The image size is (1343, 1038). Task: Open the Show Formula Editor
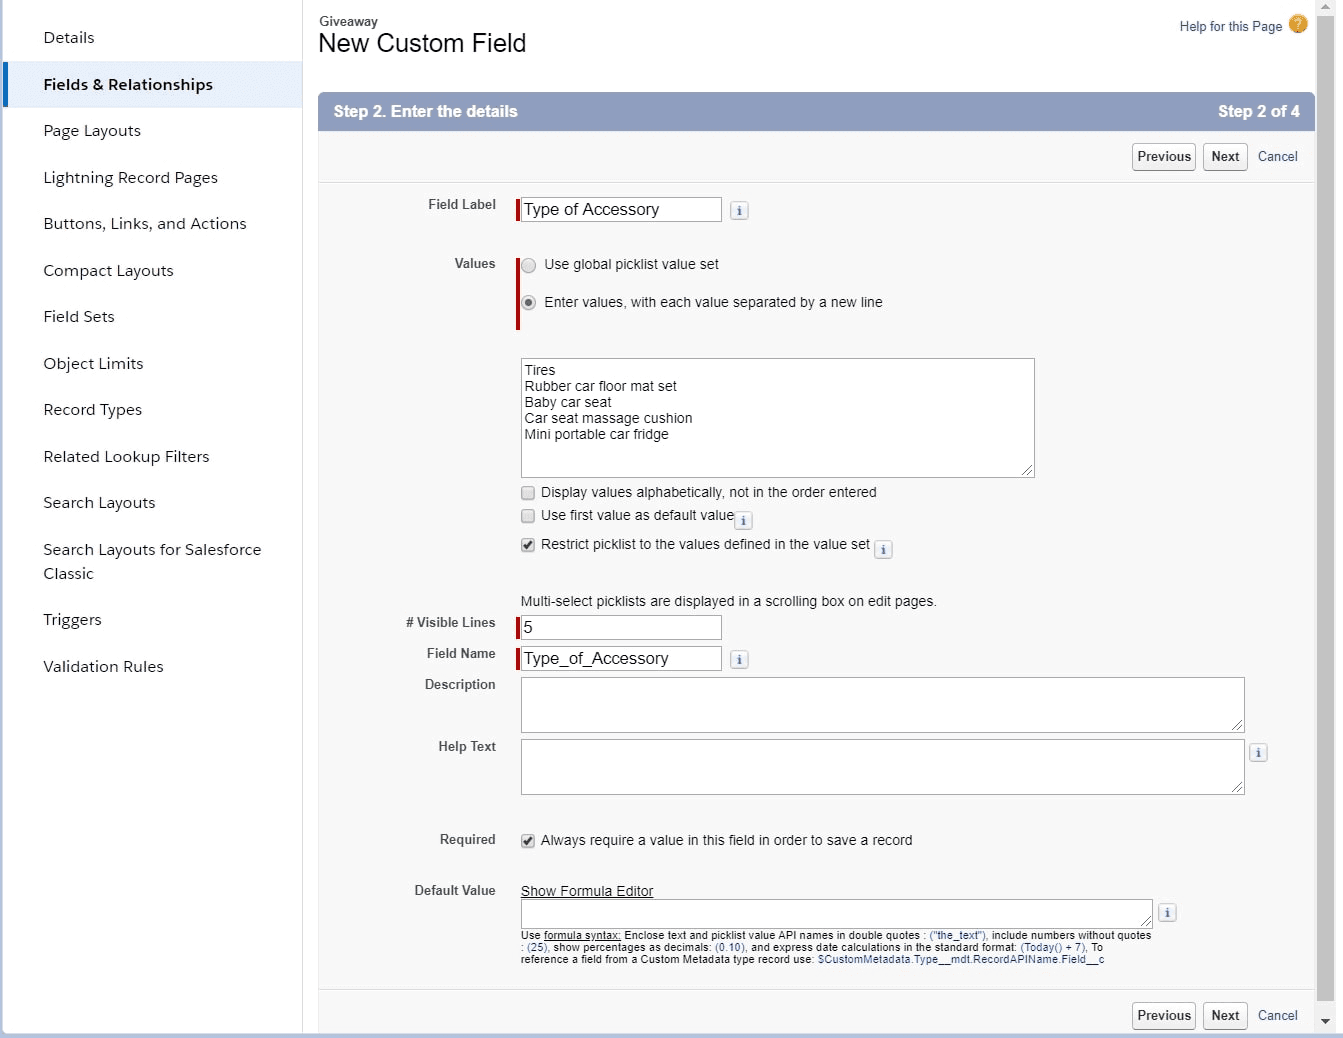click(x=587, y=891)
